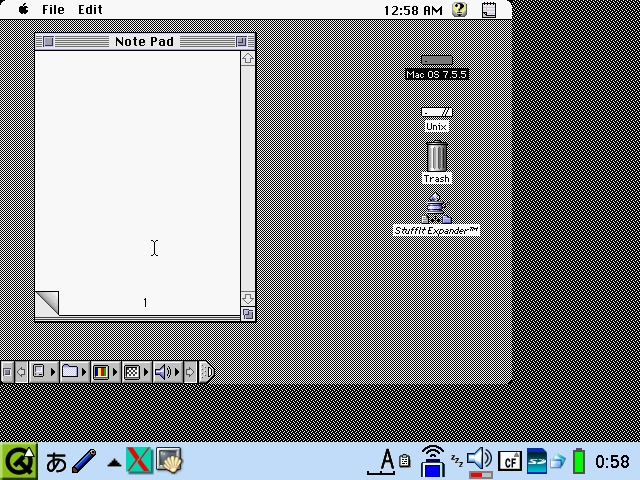The height and width of the screenshot is (480, 640).
Task: Open the Qtopia Q start menu
Action: 18,461
